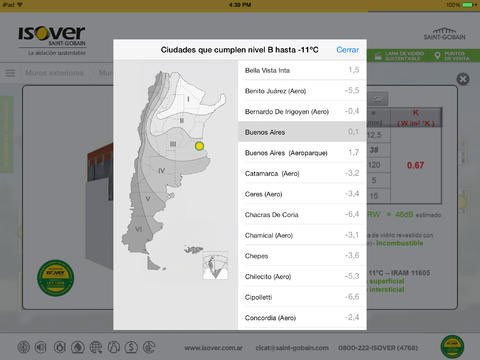The image size is (480, 360).
Task: Click the green Isover seal badge bottom right
Action: [452, 347]
